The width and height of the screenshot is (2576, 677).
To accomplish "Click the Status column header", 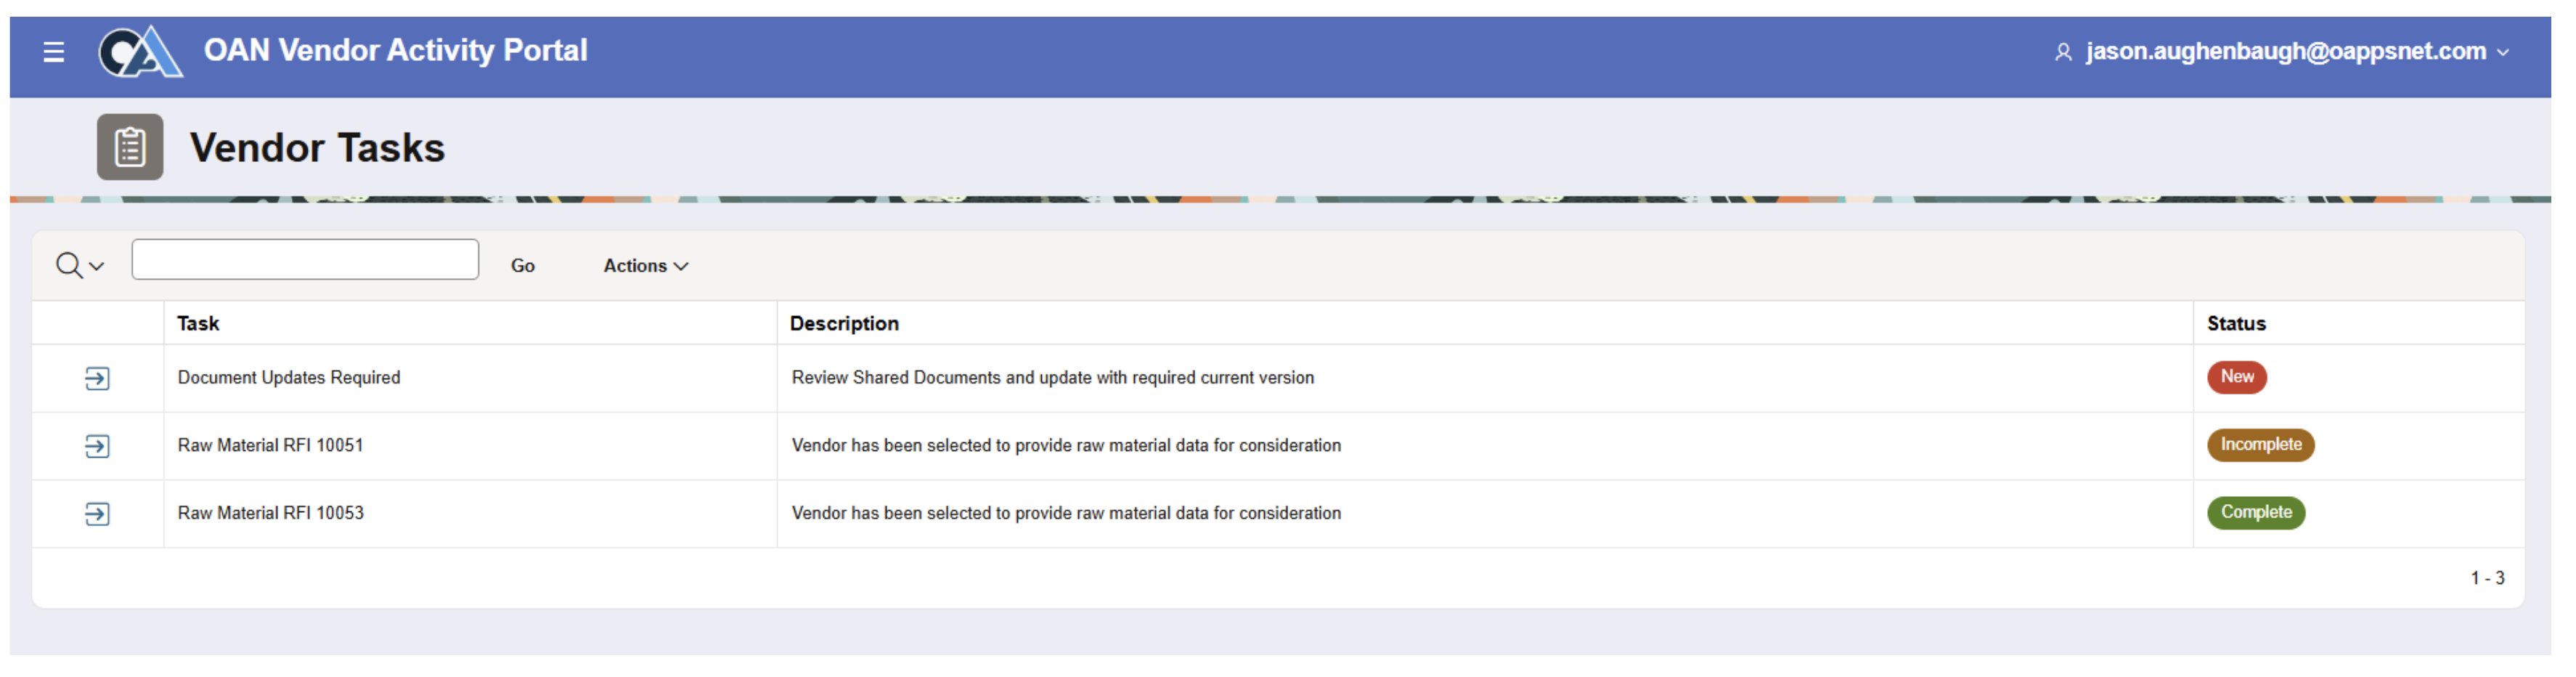I will point(2236,324).
